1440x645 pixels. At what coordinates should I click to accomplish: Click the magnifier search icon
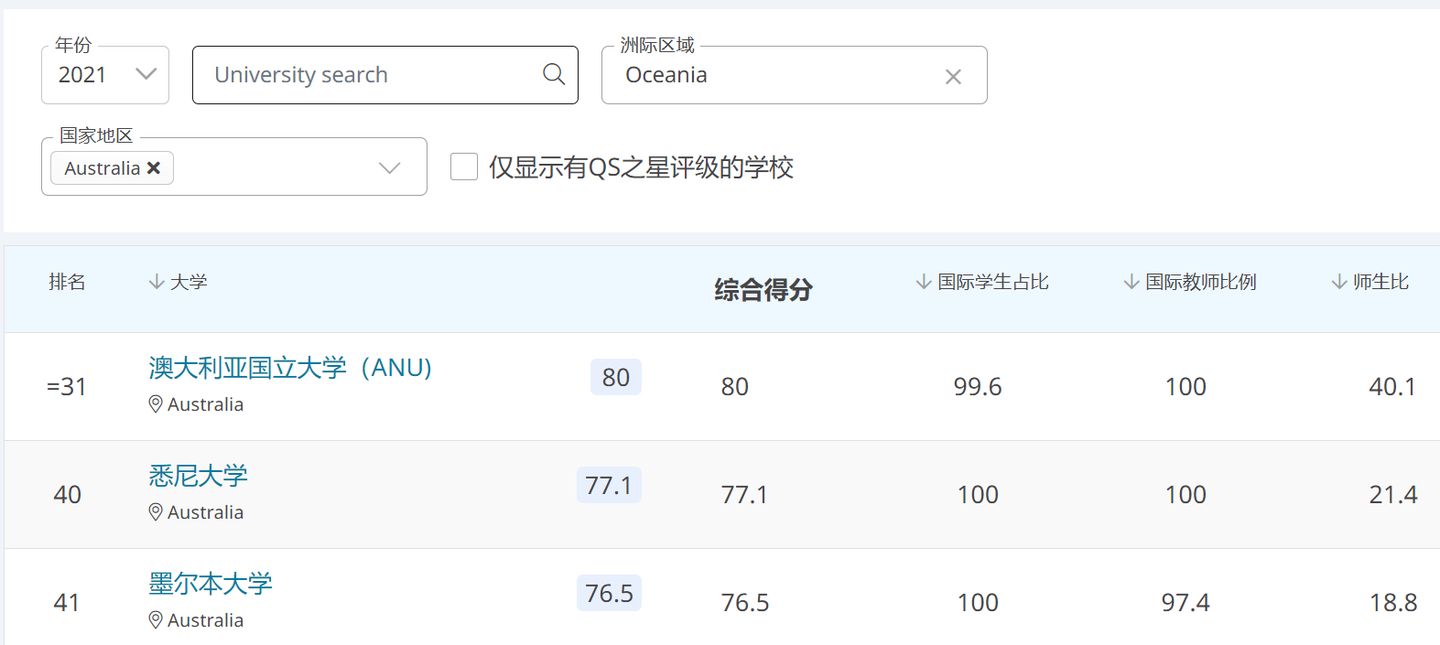(x=554, y=74)
